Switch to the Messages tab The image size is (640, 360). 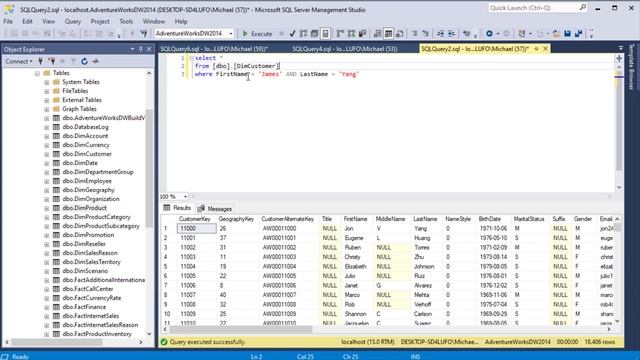pos(215,209)
